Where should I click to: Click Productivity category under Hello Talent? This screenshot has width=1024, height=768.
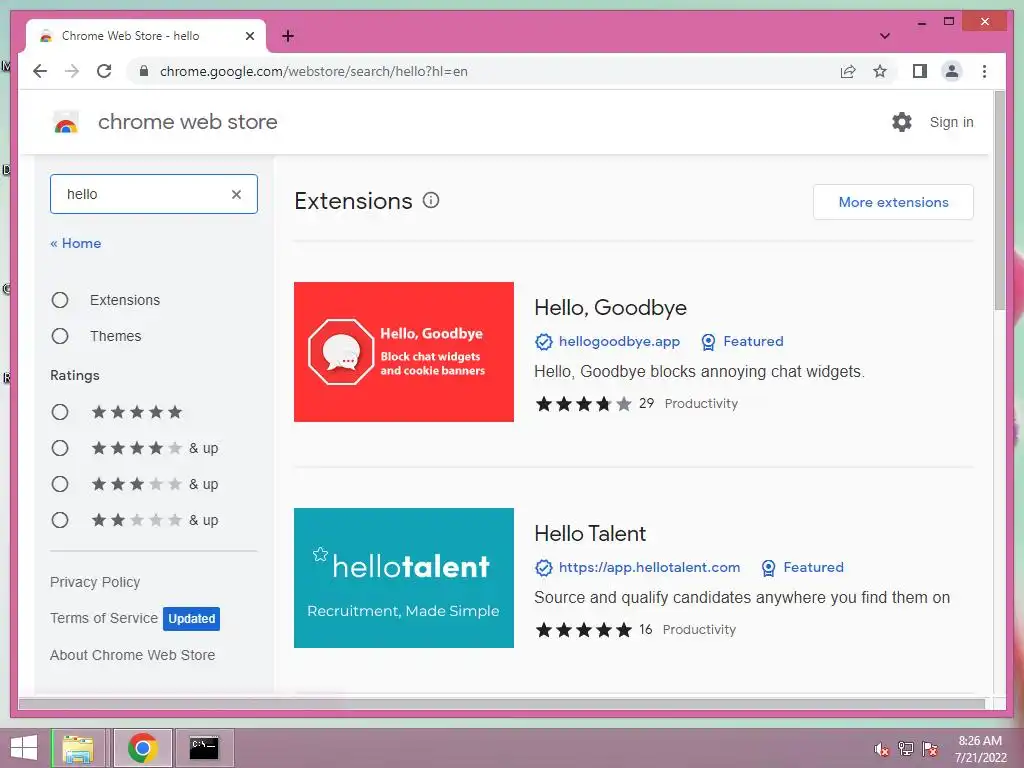[699, 630]
